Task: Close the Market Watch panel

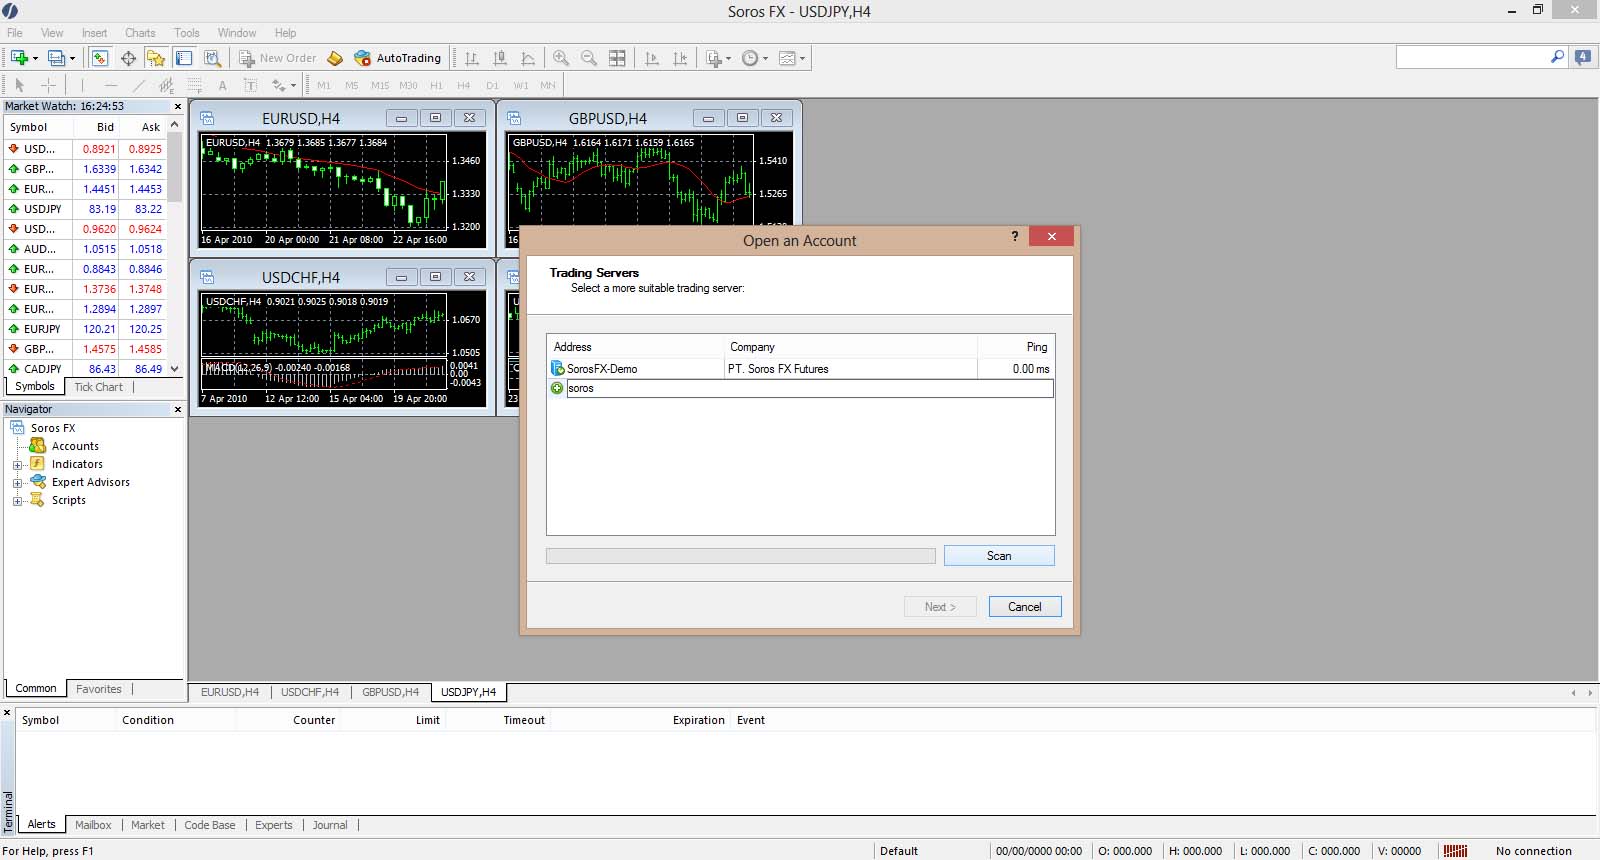Action: pyautogui.click(x=178, y=106)
